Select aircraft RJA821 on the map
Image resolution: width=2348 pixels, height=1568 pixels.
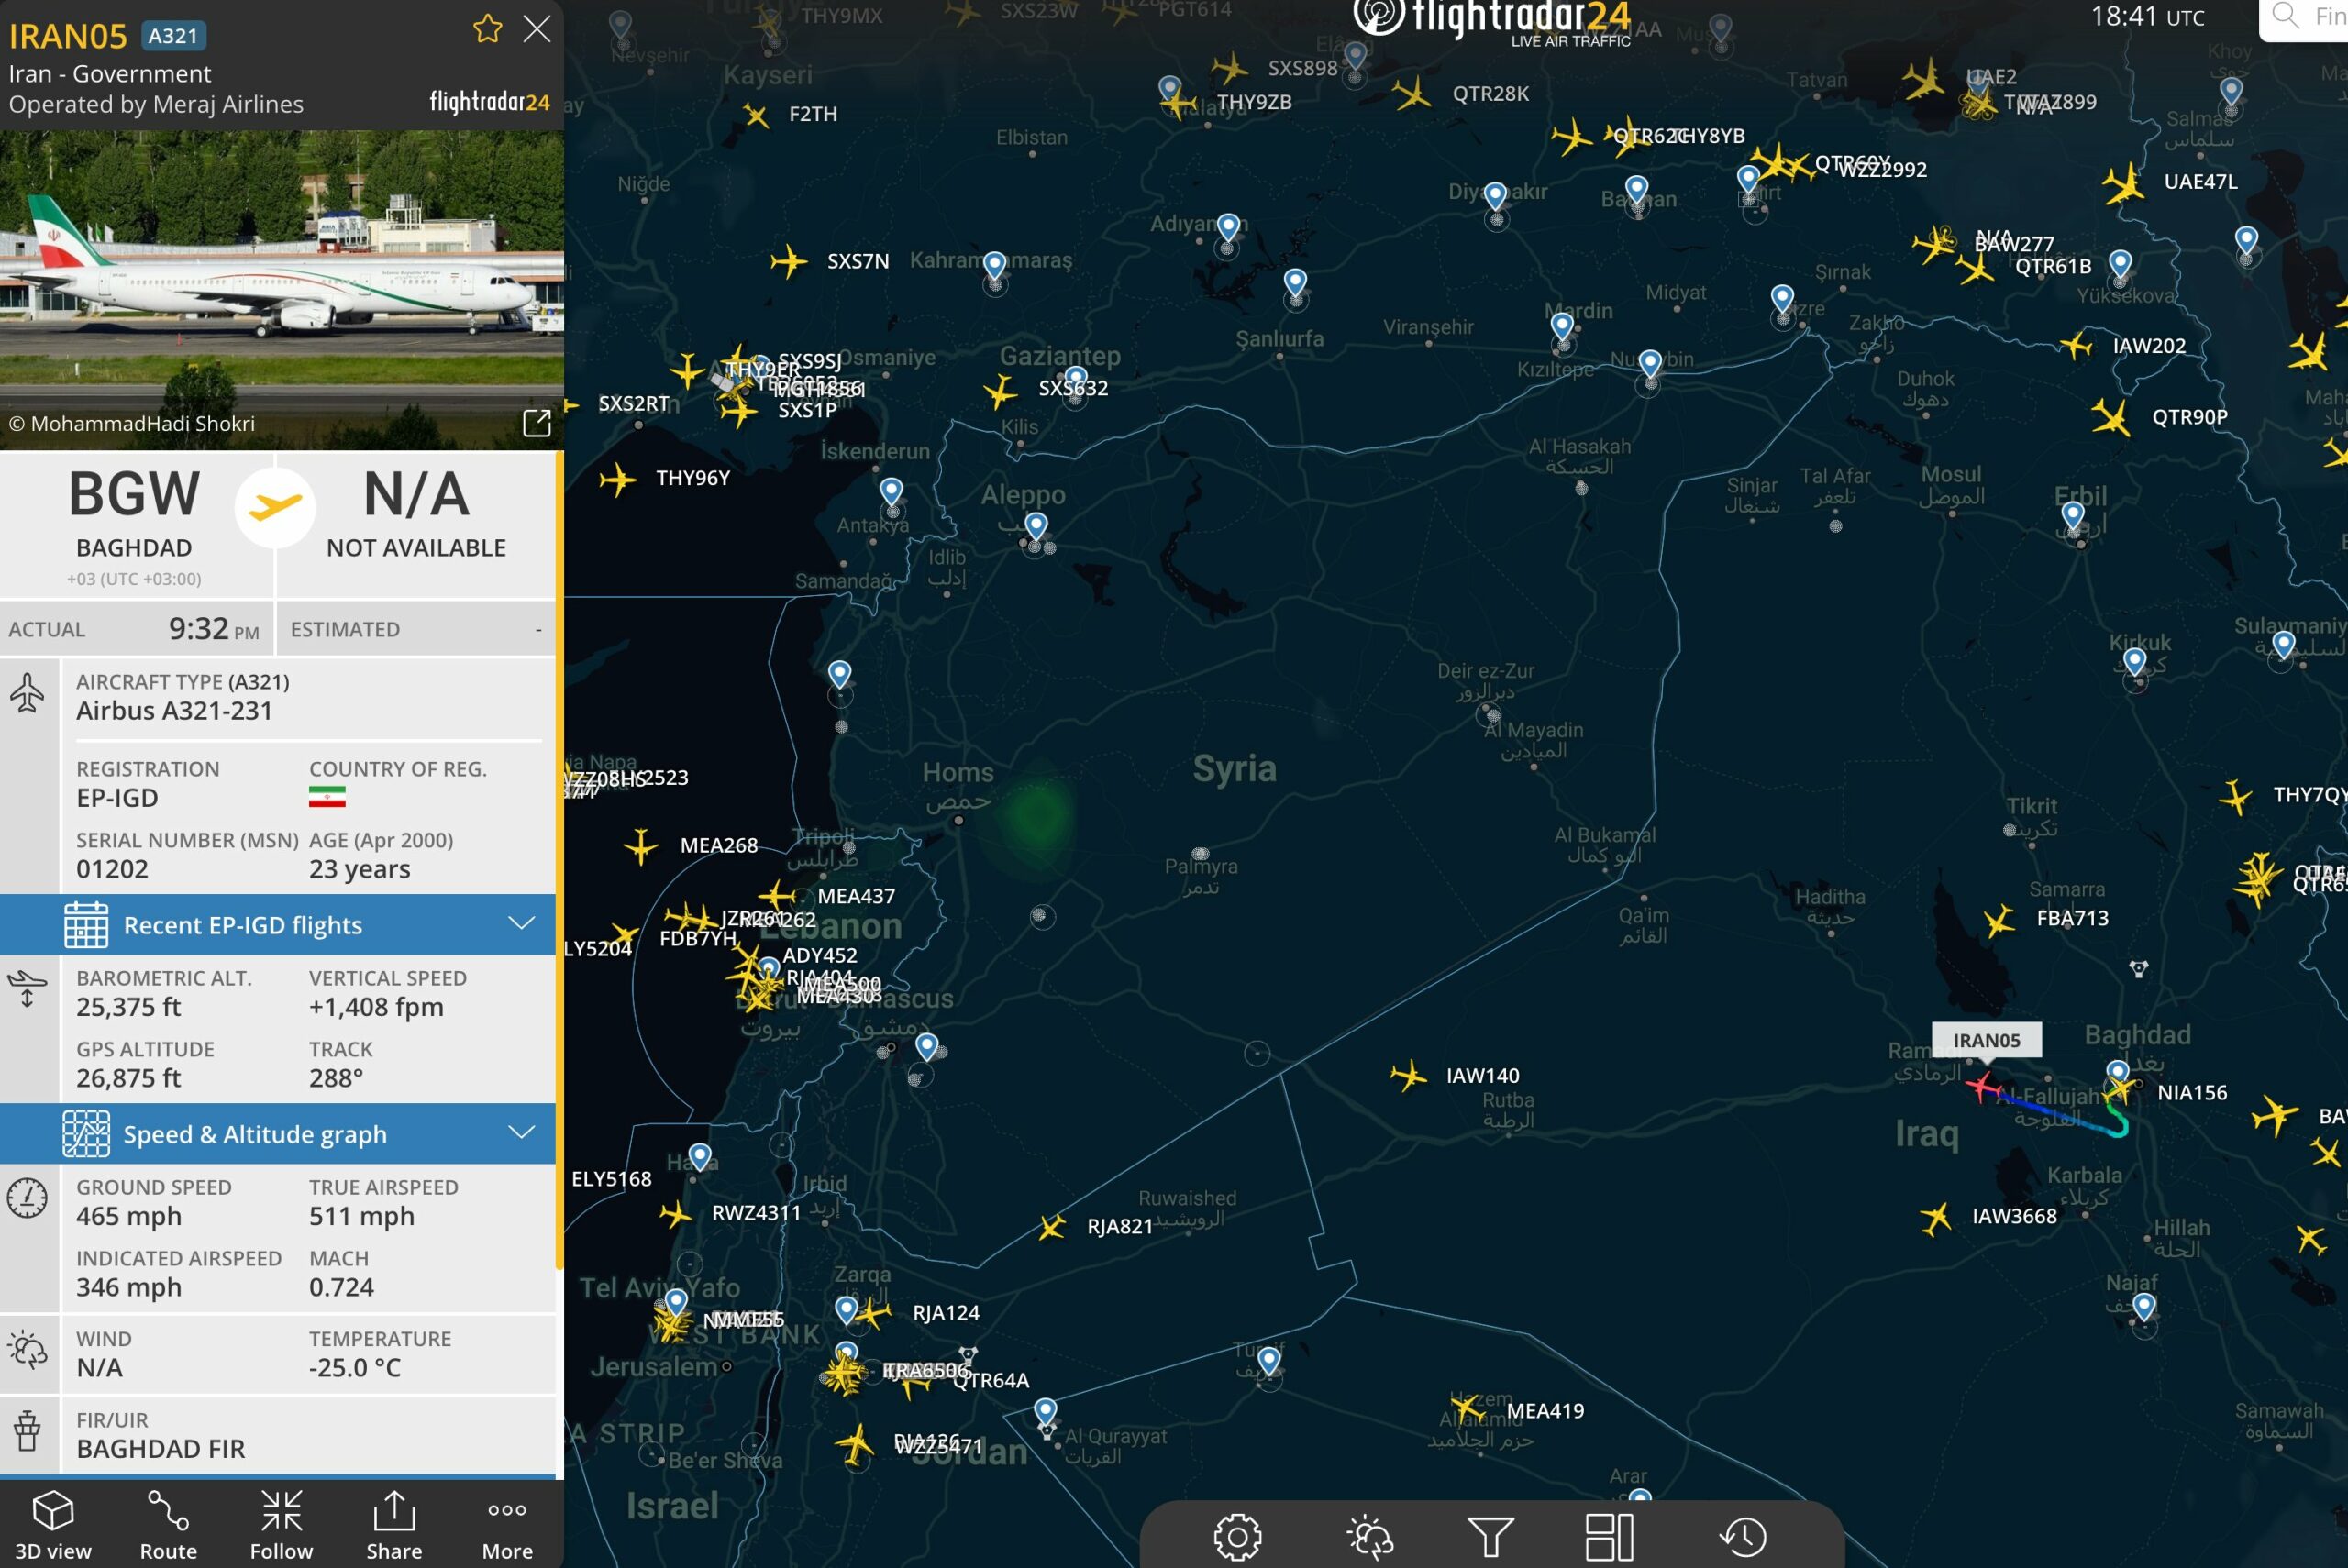(1051, 1226)
